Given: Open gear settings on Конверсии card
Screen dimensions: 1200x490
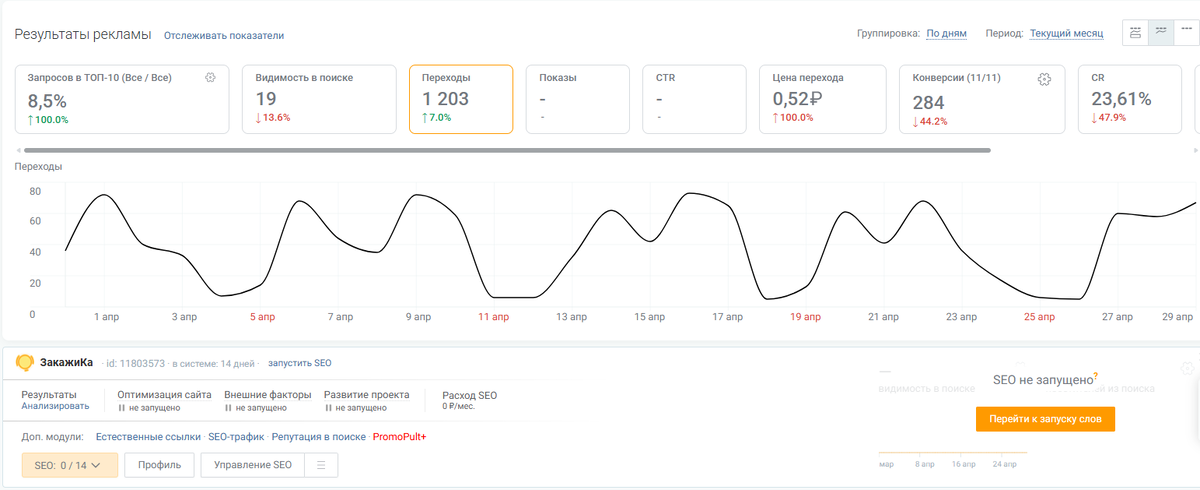Looking at the screenshot, I should point(1044,79).
